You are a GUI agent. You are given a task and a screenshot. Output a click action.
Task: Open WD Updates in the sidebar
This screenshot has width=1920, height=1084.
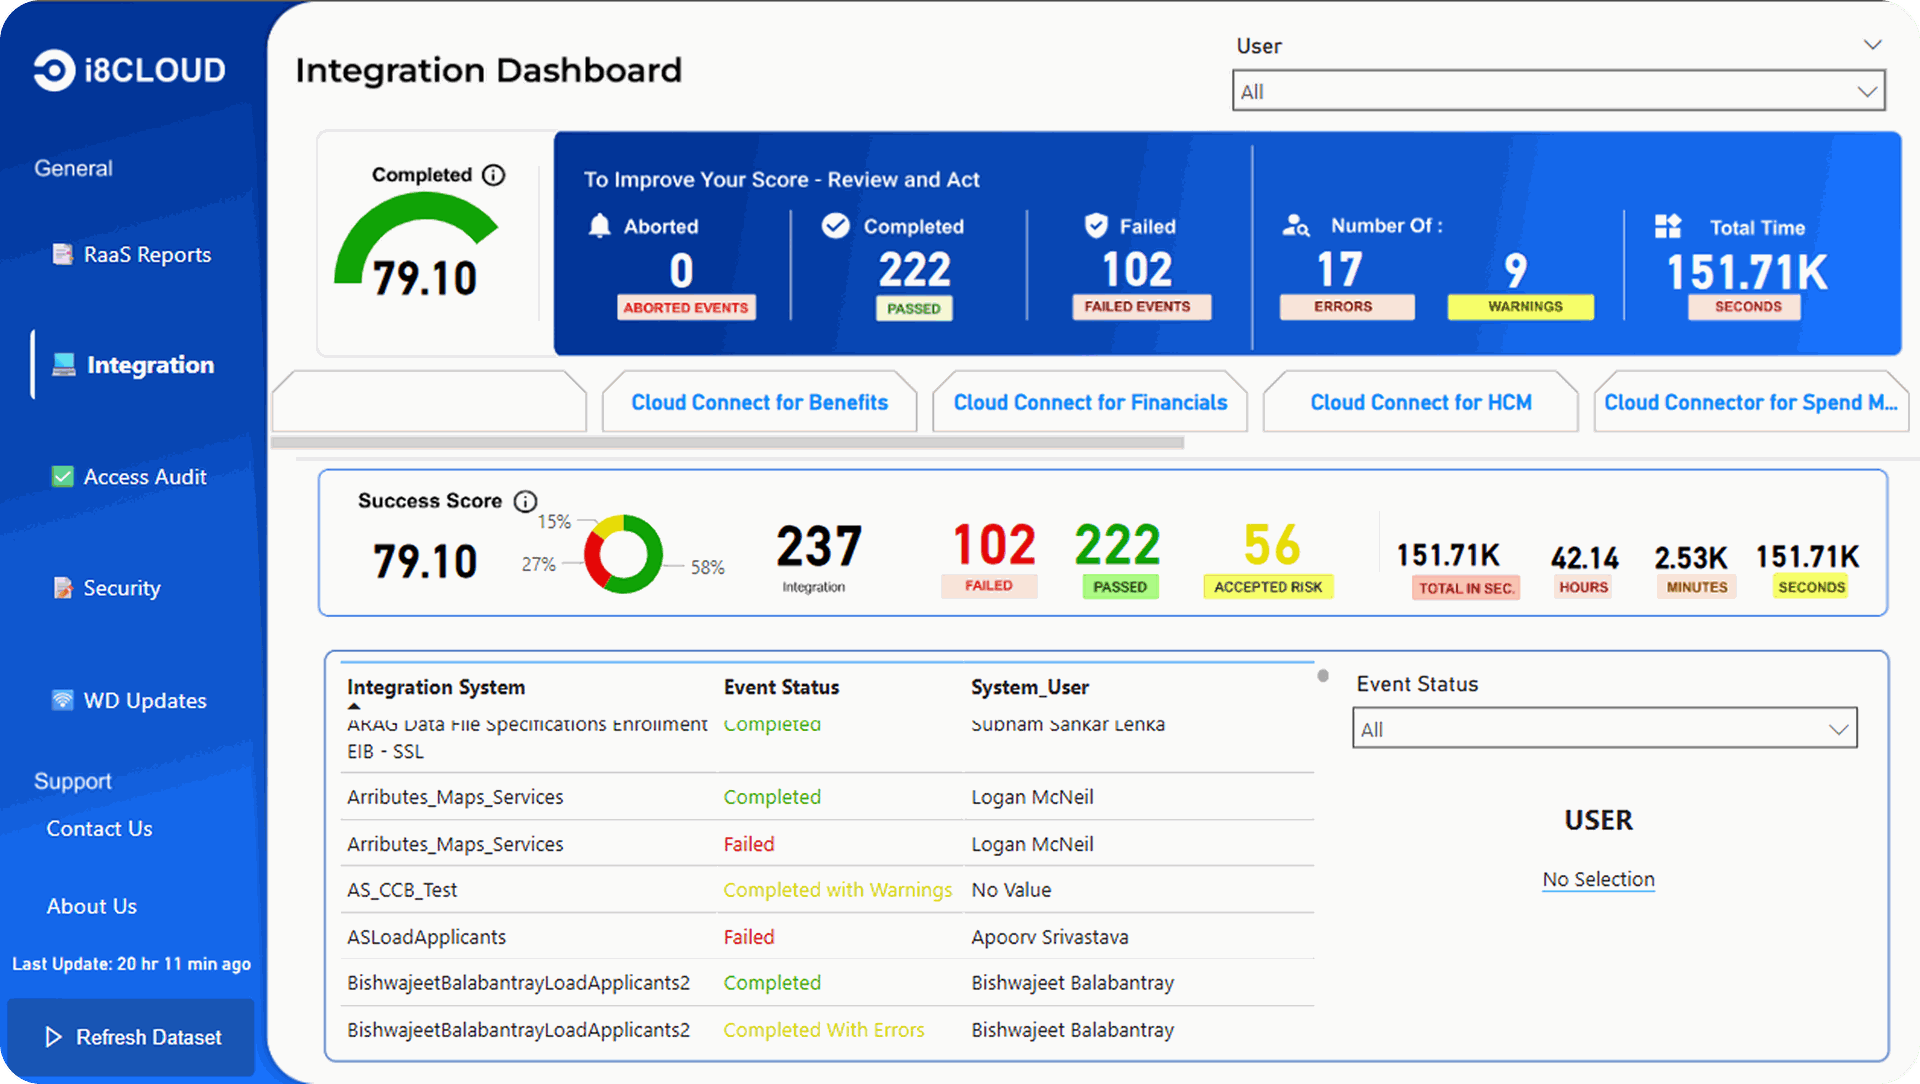144,700
